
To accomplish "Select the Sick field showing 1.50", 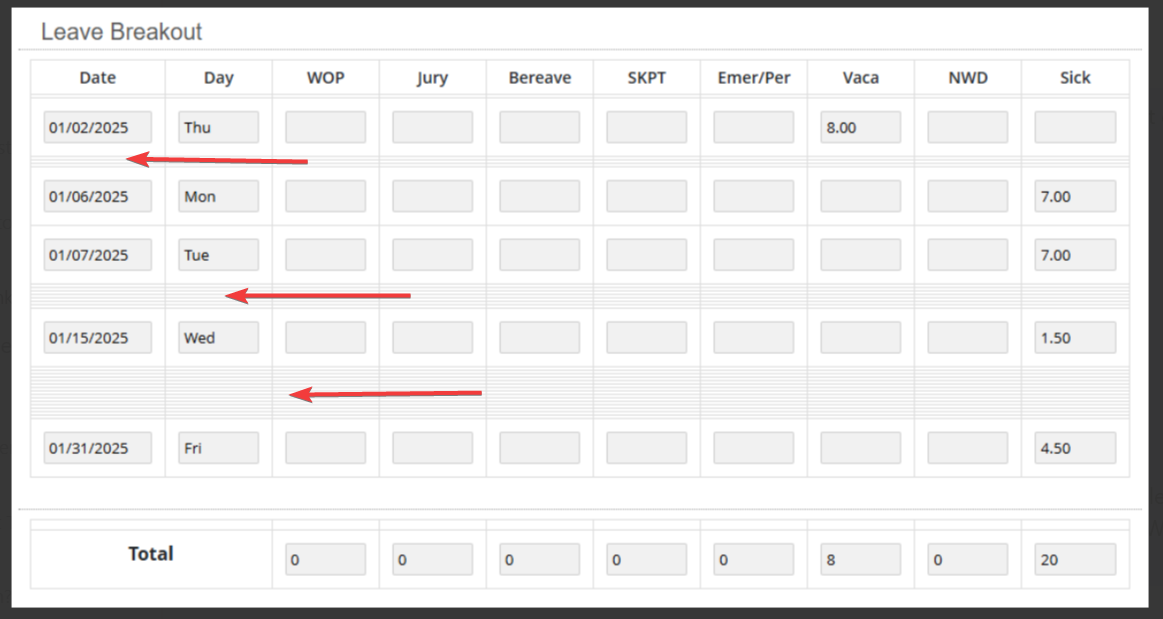I will [1075, 338].
